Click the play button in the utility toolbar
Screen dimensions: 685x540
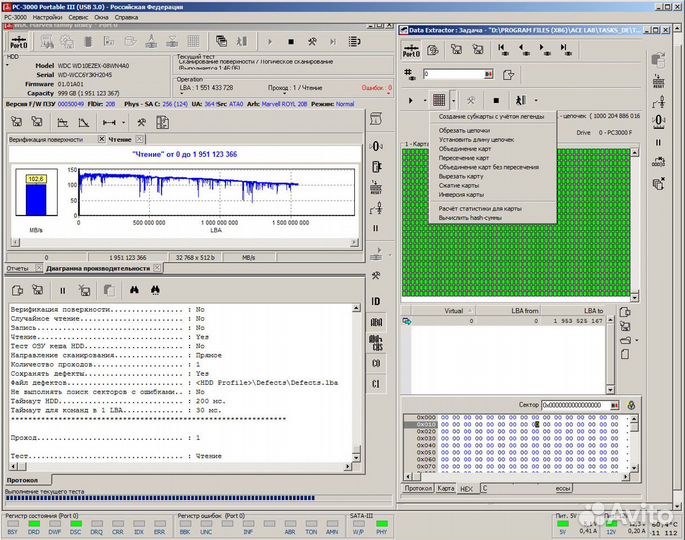coord(270,42)
